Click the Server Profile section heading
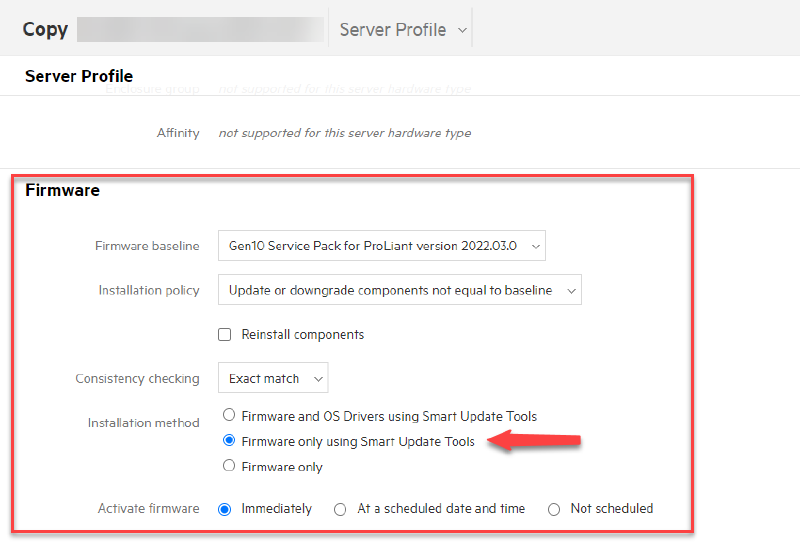Screen dimensions: 800x542 click(x=79, y=76)
